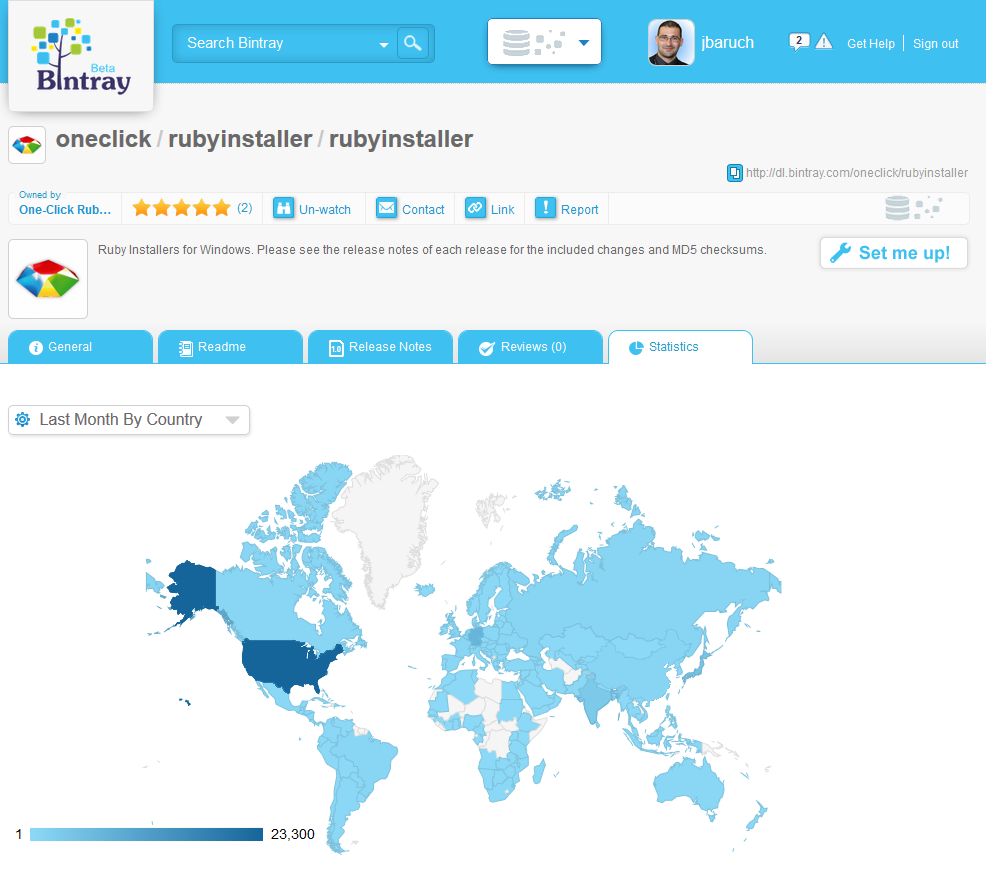The height and width of the screenshot is (879, 986).
Task: Click the binoculars Un-watch icon
Action: pyautogui.click(x=284, y=208)
